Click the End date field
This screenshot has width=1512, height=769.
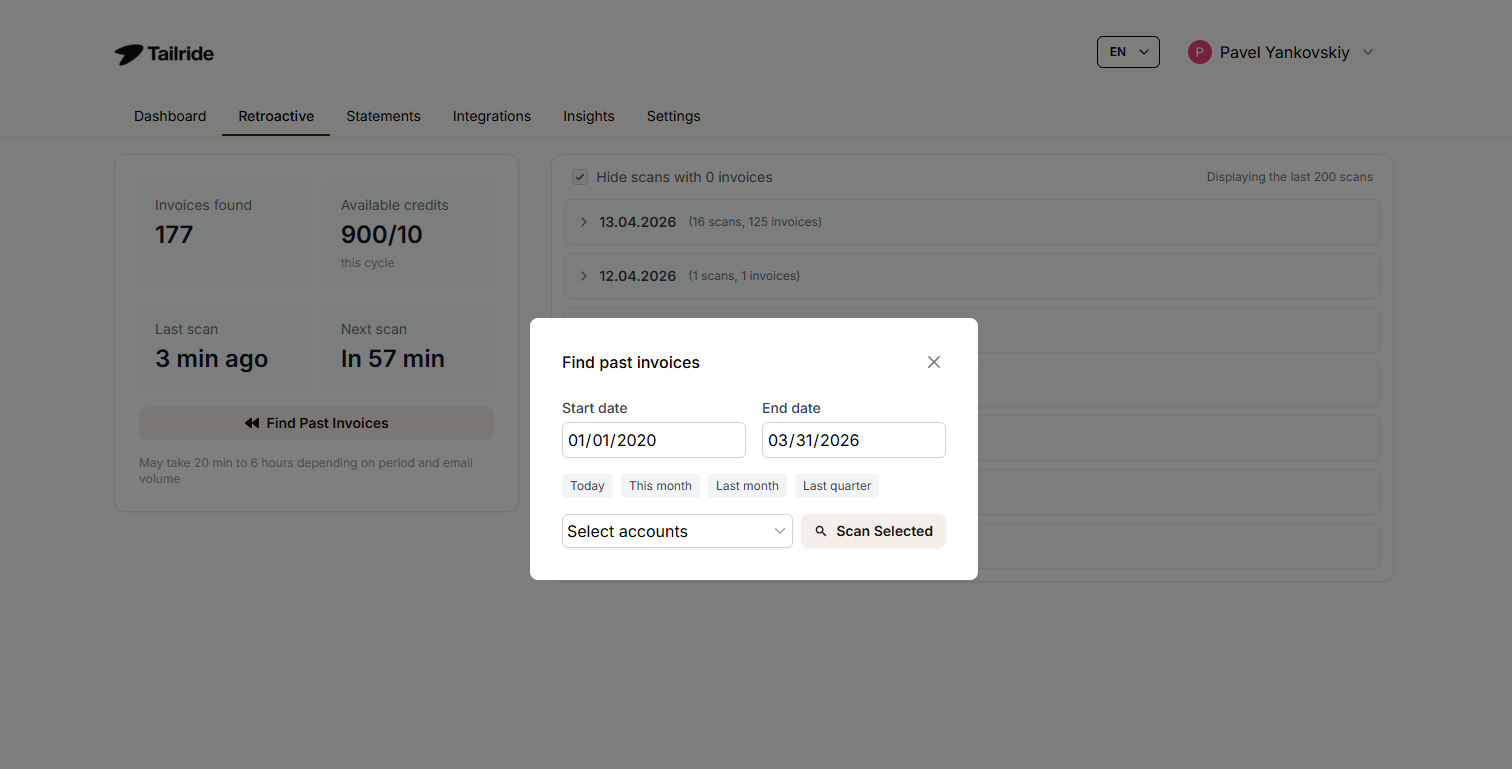click(853, 440)
